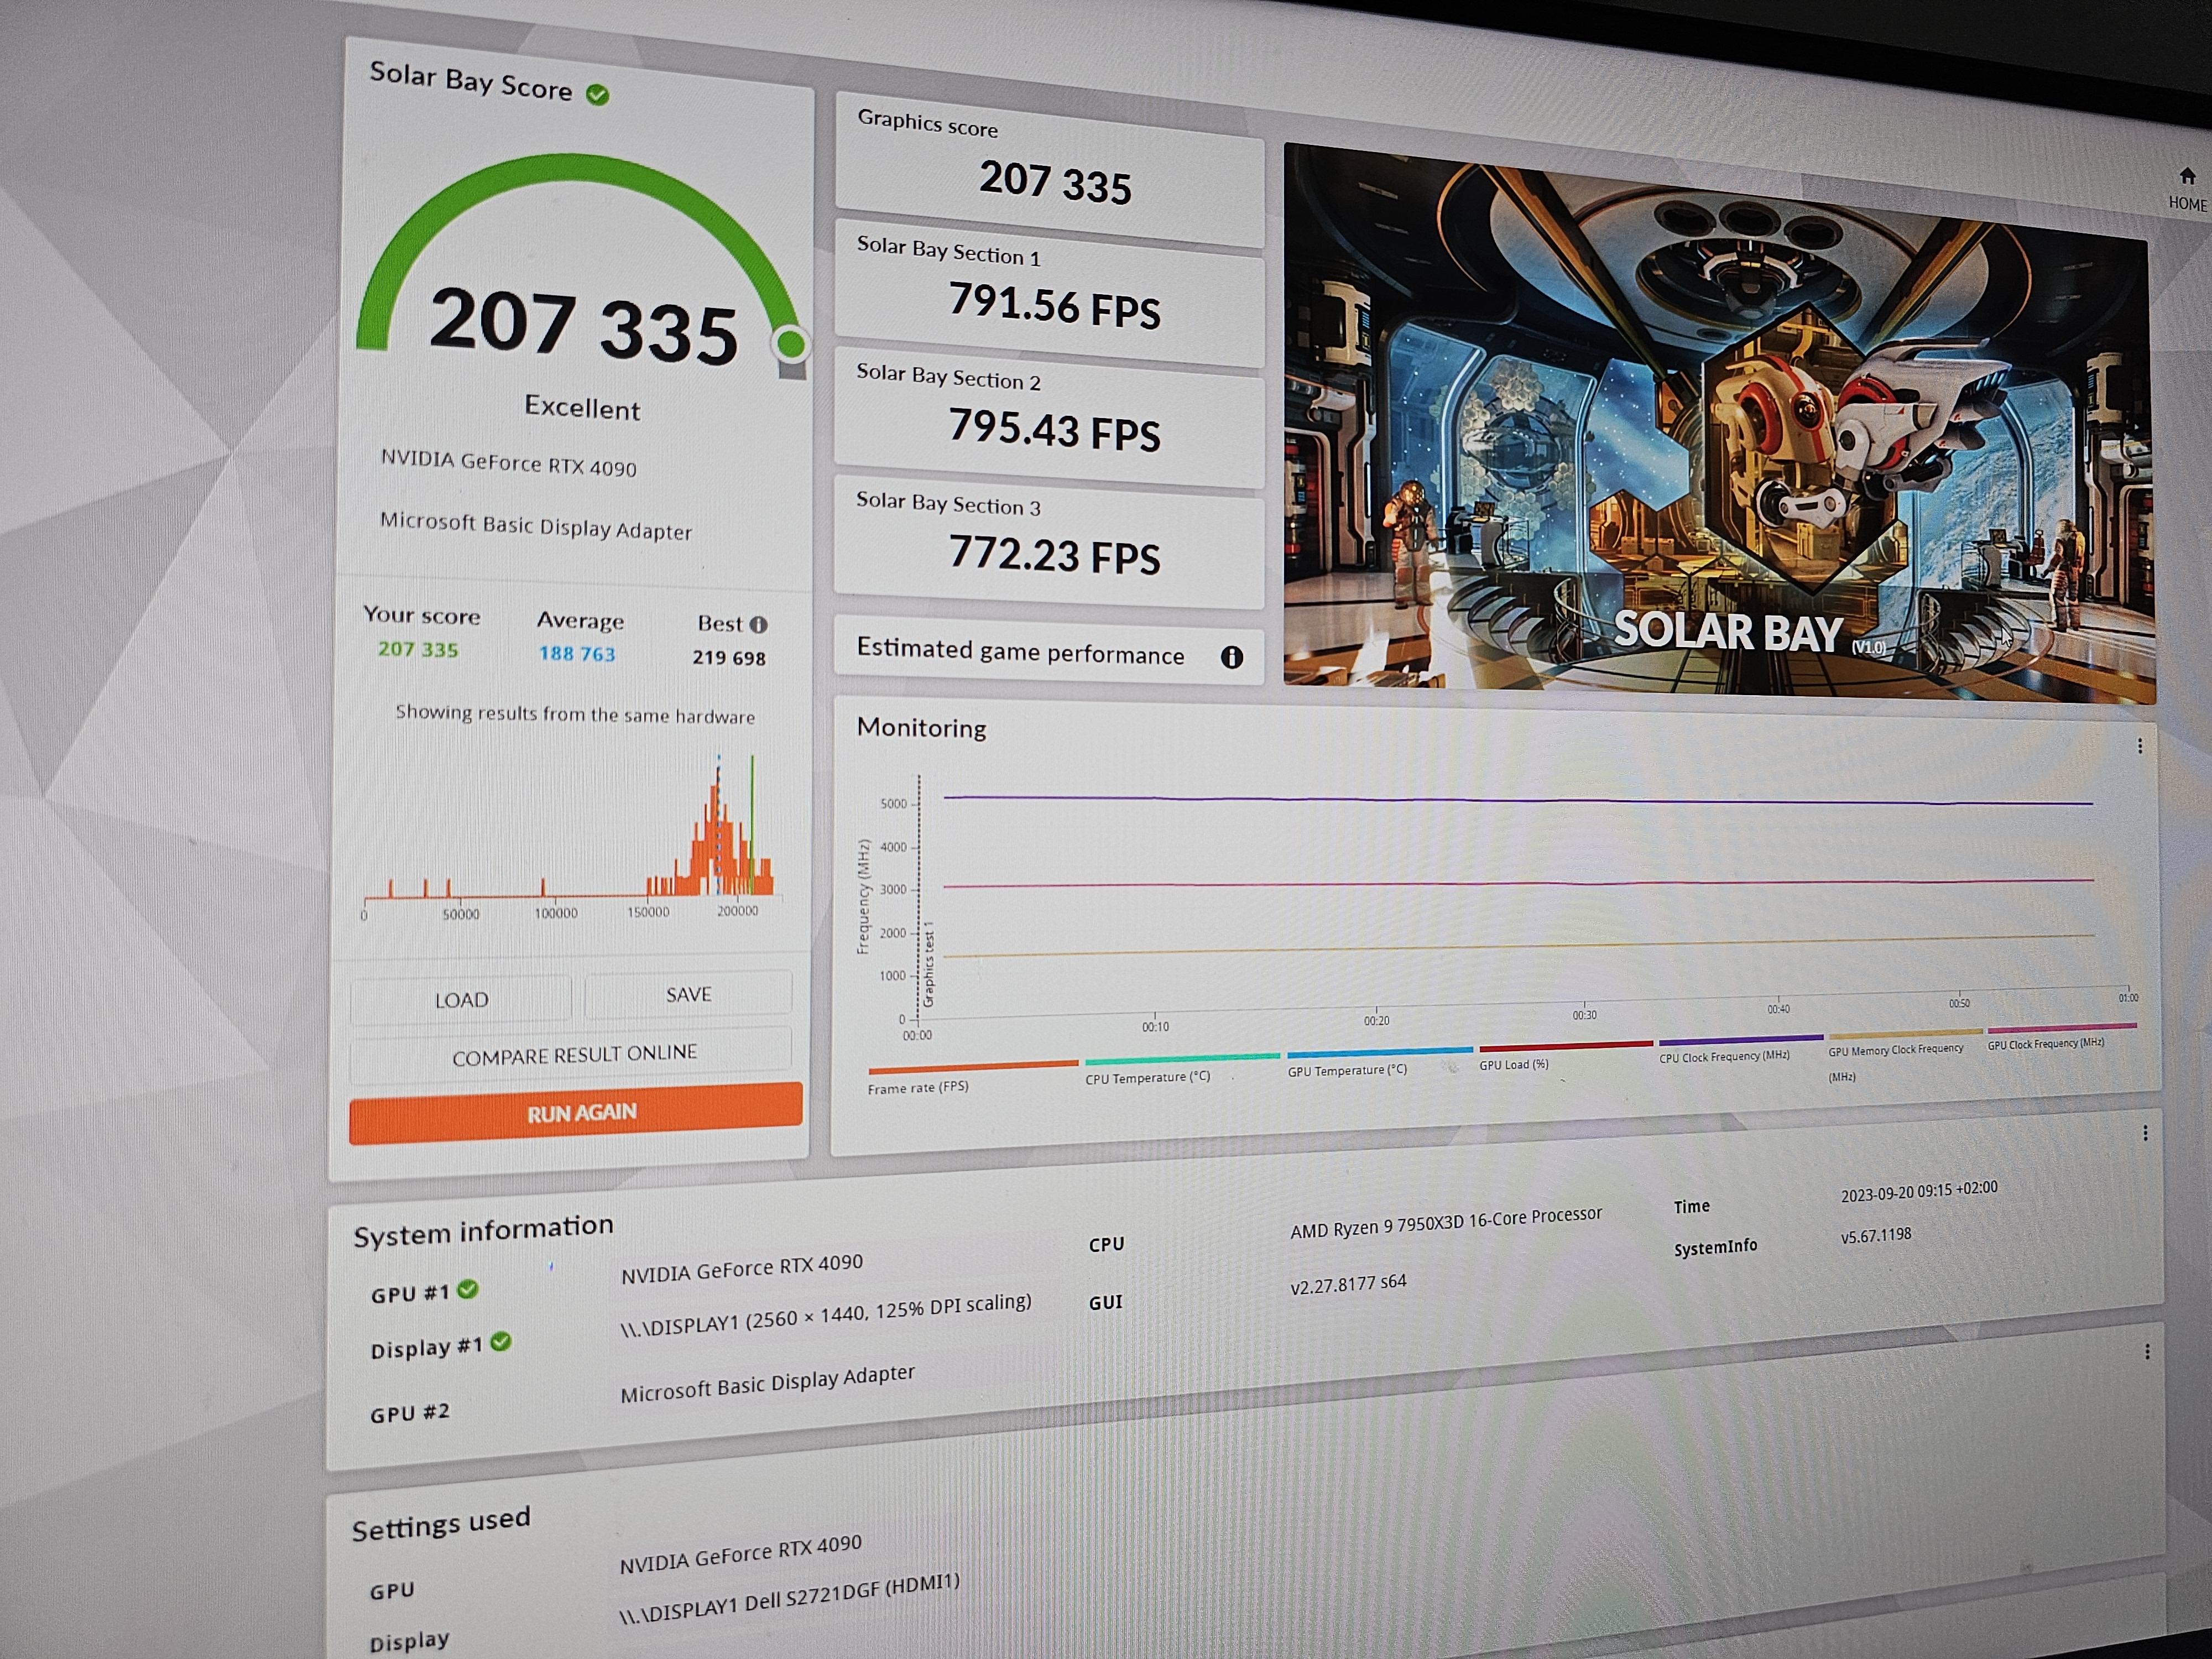The width and height of the screenshot is (2212, 1659).
Task: Click the GUI version v2.27.8177 s64
Action: 1348,1283
